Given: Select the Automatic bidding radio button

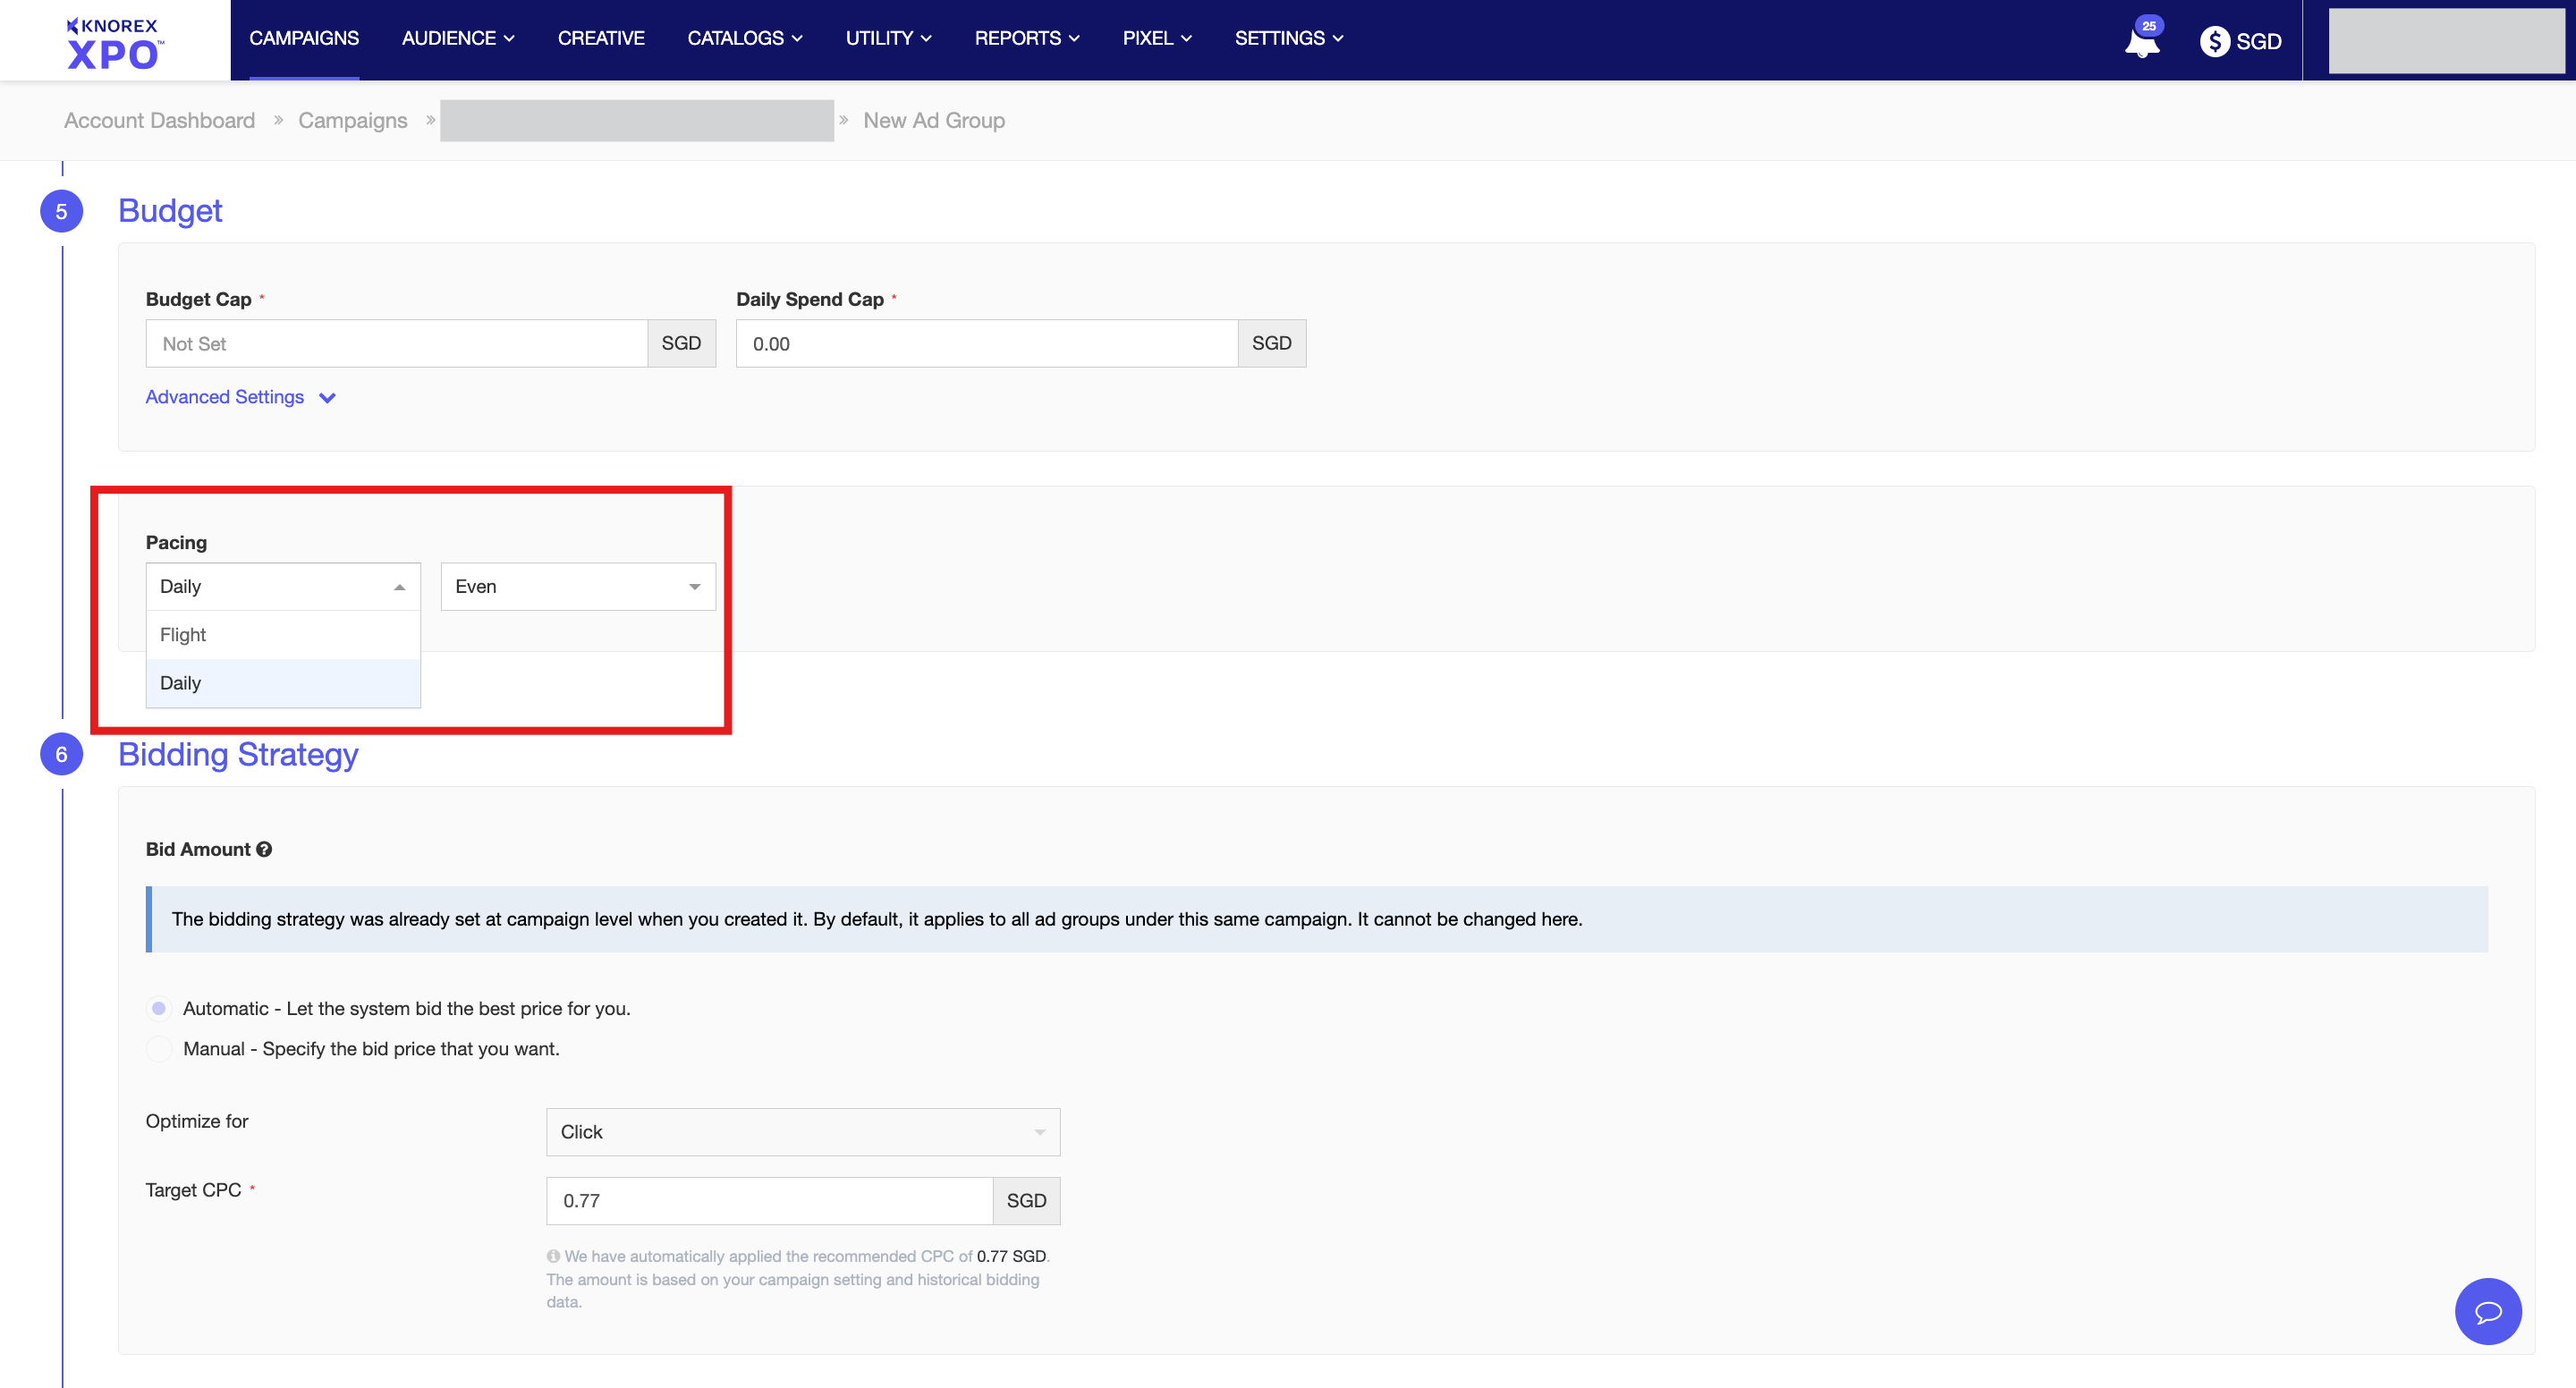Looking at the screenshot, I should pyautogui.click(x=159, y=1008).
